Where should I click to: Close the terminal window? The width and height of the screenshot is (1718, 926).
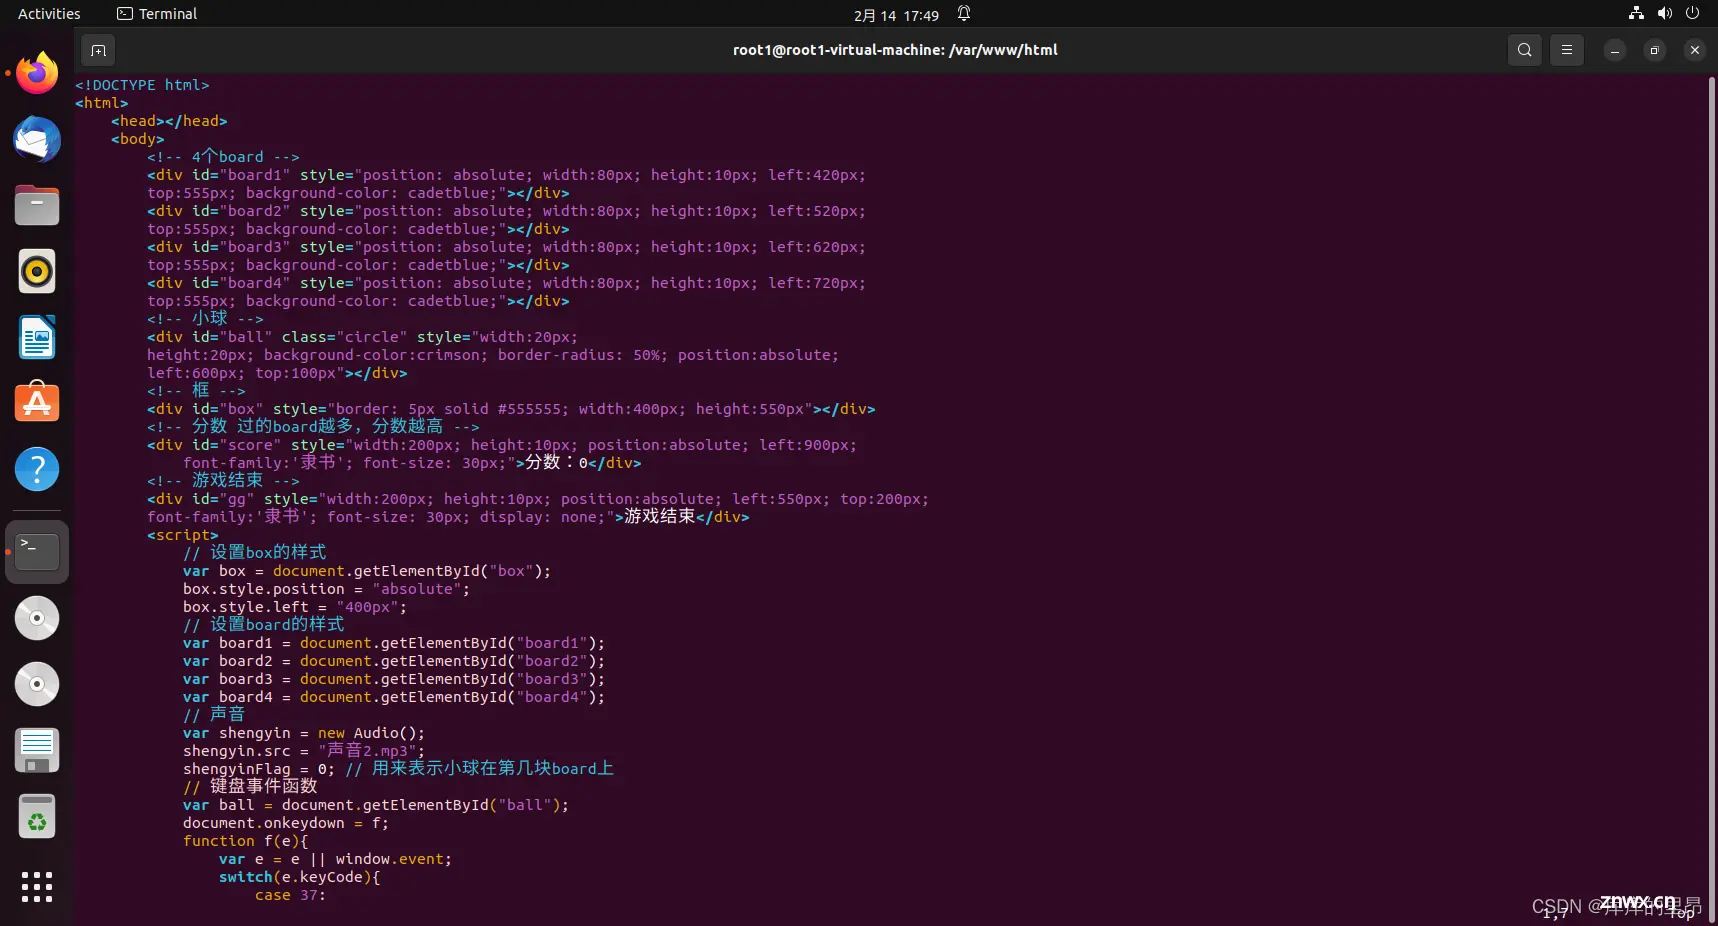pyautogui.click(x=1694, y=50)
